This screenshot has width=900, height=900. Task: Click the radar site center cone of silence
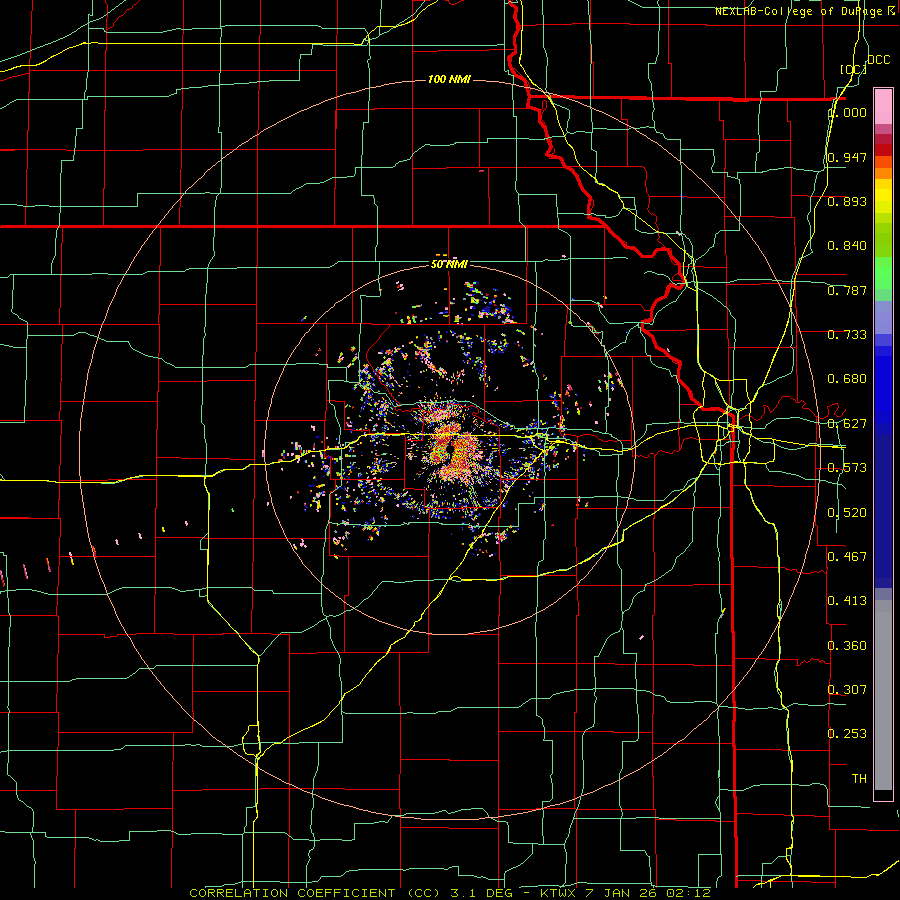[x=451, y=451]
